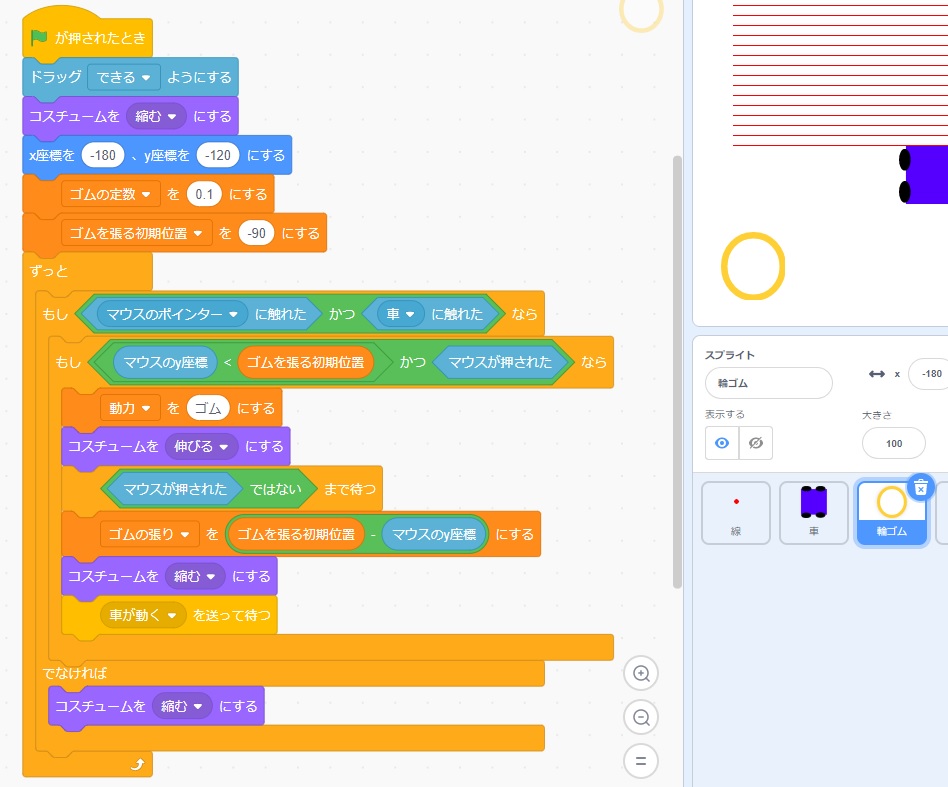This screenshot has width=948, height=787.
Task: Click the yellow rubber band on stage
Action: (x=752, y=266)
